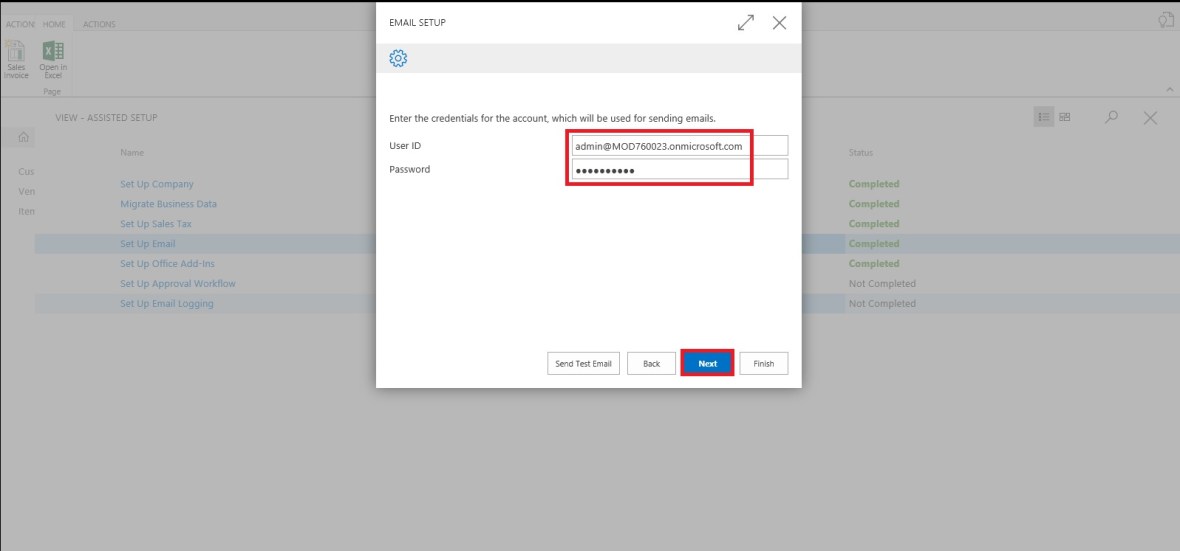1180x551 pixels.
Task: Click the Finish button
Action: [x=764, y=363]
